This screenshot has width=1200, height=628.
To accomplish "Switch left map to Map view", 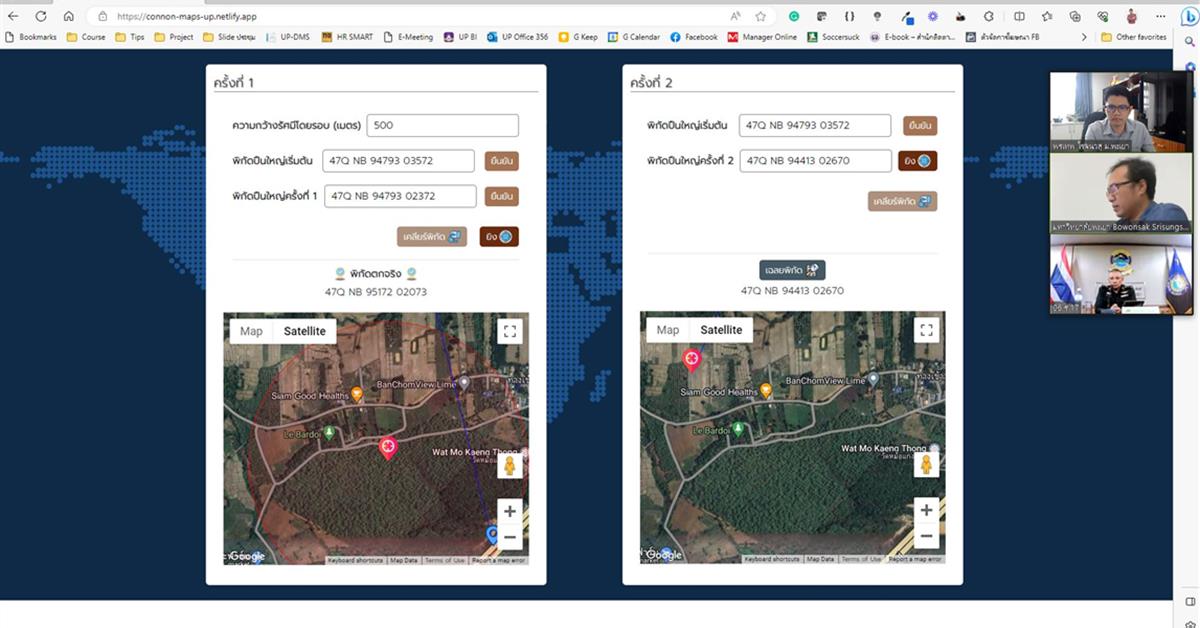I will pyautogui.click(x=251, y=331).
